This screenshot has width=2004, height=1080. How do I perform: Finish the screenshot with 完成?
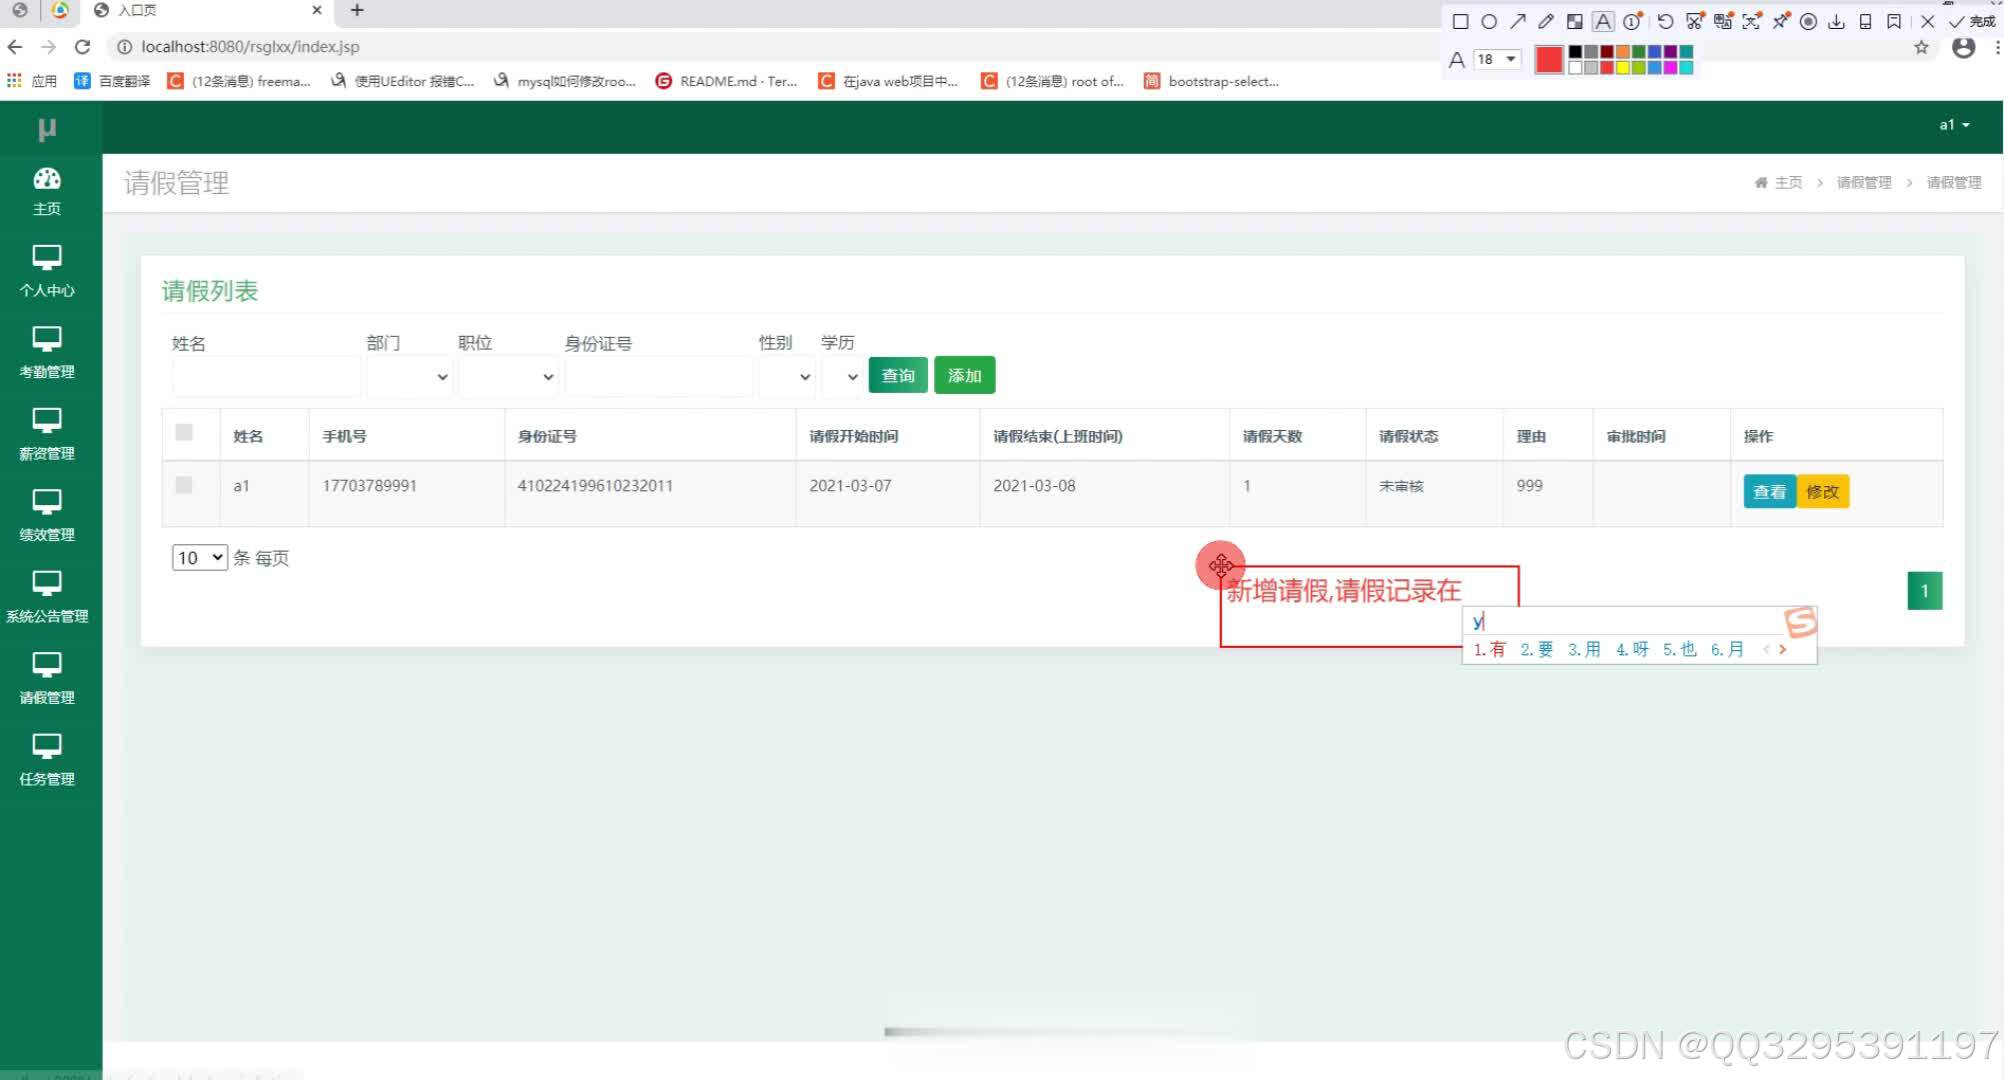tap(1972, 21)
